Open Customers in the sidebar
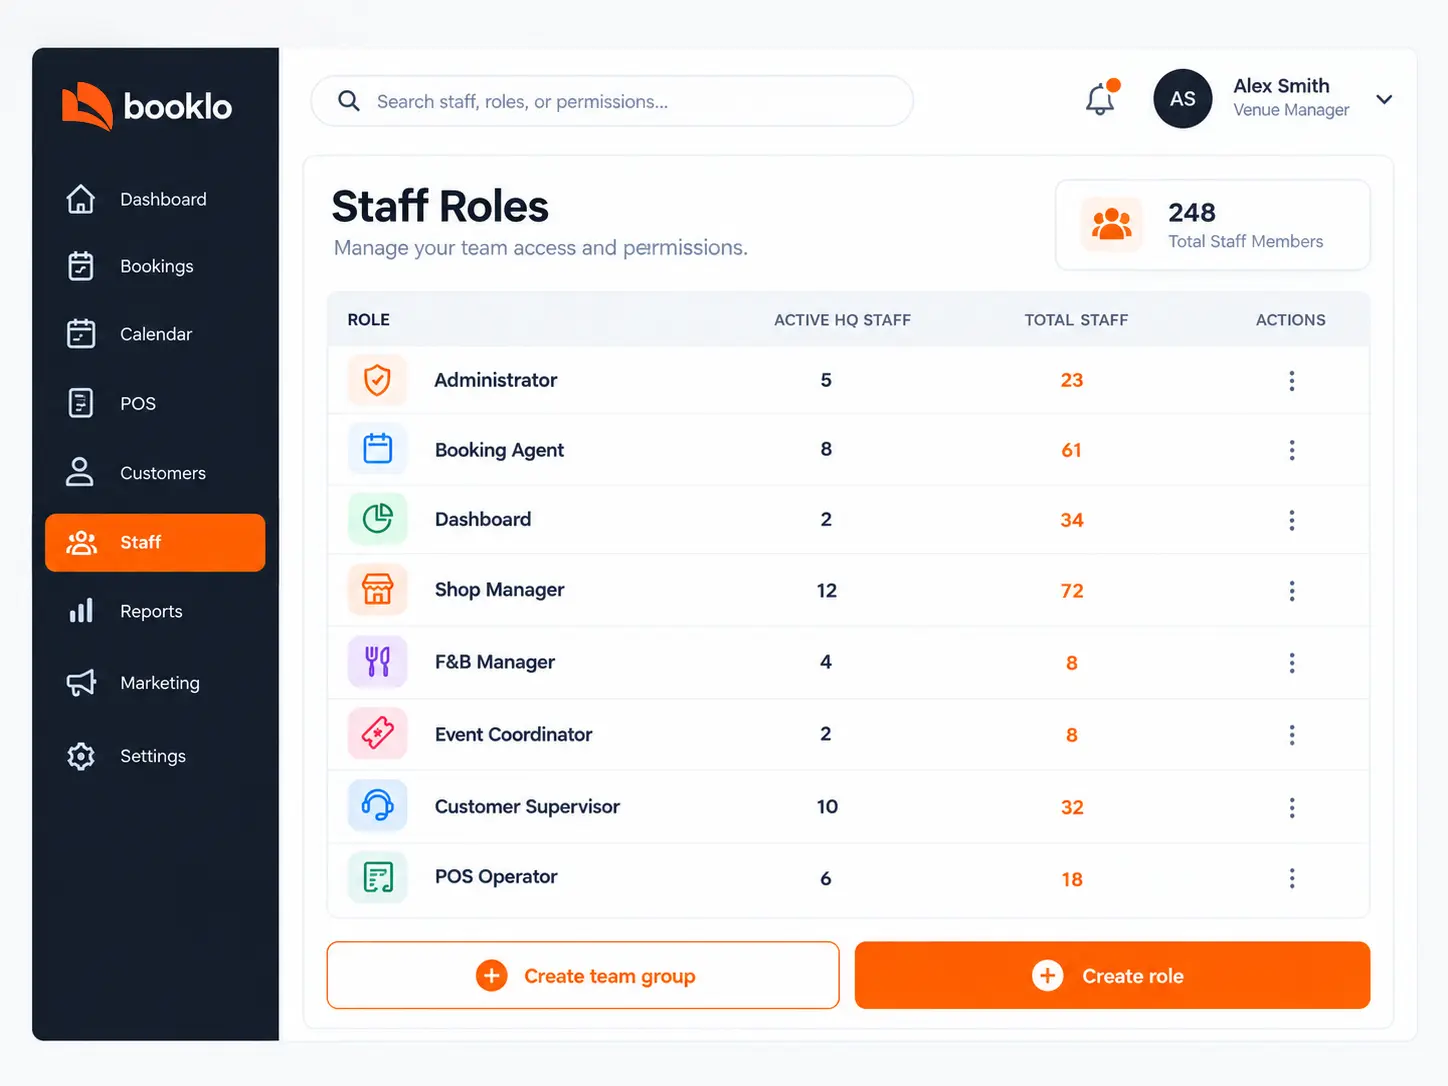The width and height of the screenshot is (1448, 1086). coord(155,473)
